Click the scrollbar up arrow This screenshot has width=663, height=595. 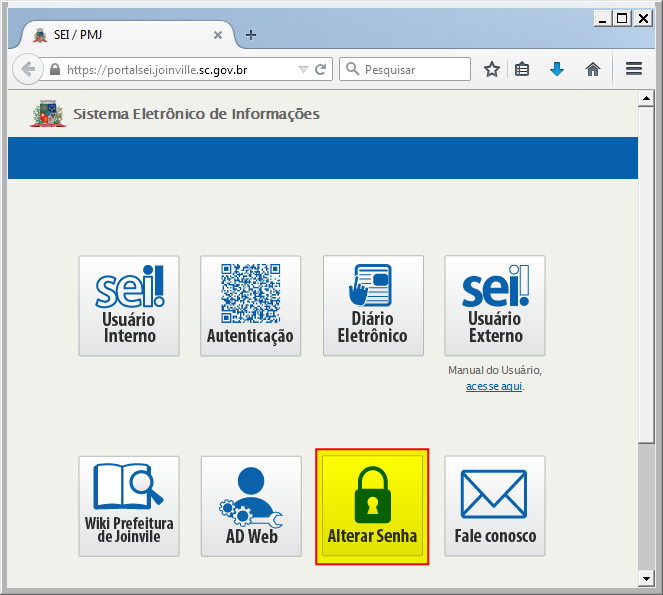(x=646, y=99)
